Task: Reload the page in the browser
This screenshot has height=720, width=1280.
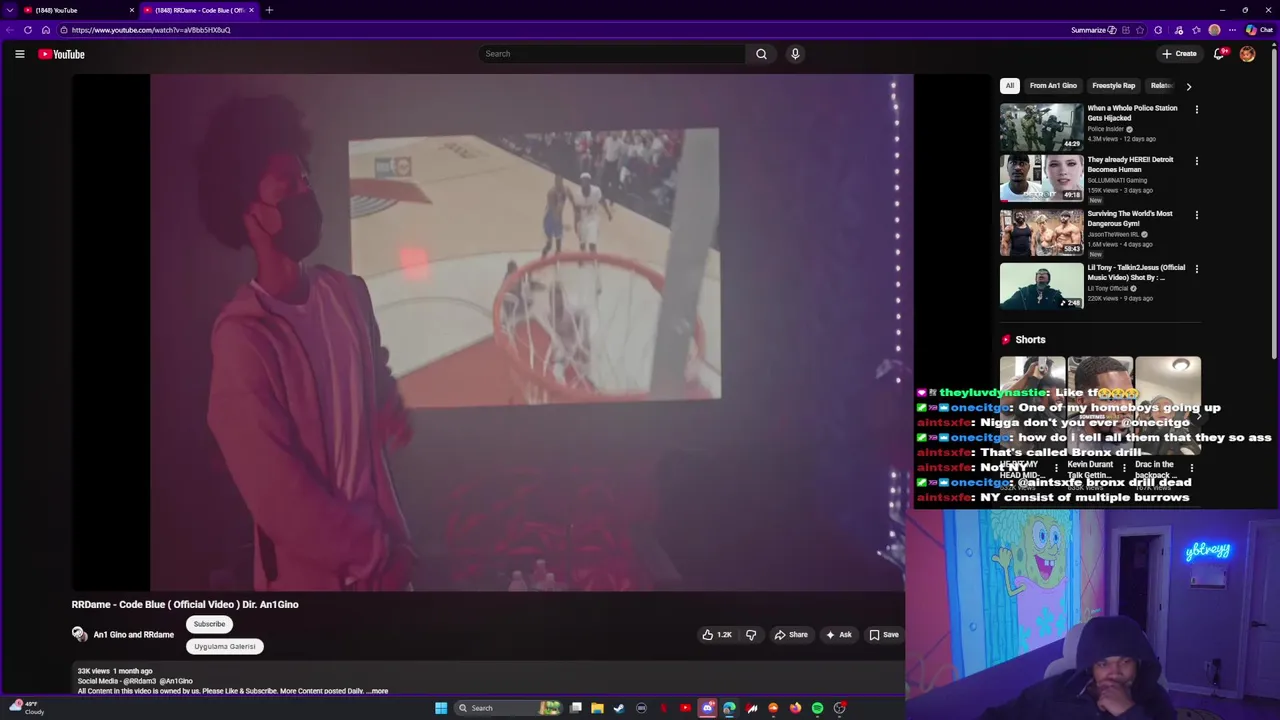Action: click(28, 30)
